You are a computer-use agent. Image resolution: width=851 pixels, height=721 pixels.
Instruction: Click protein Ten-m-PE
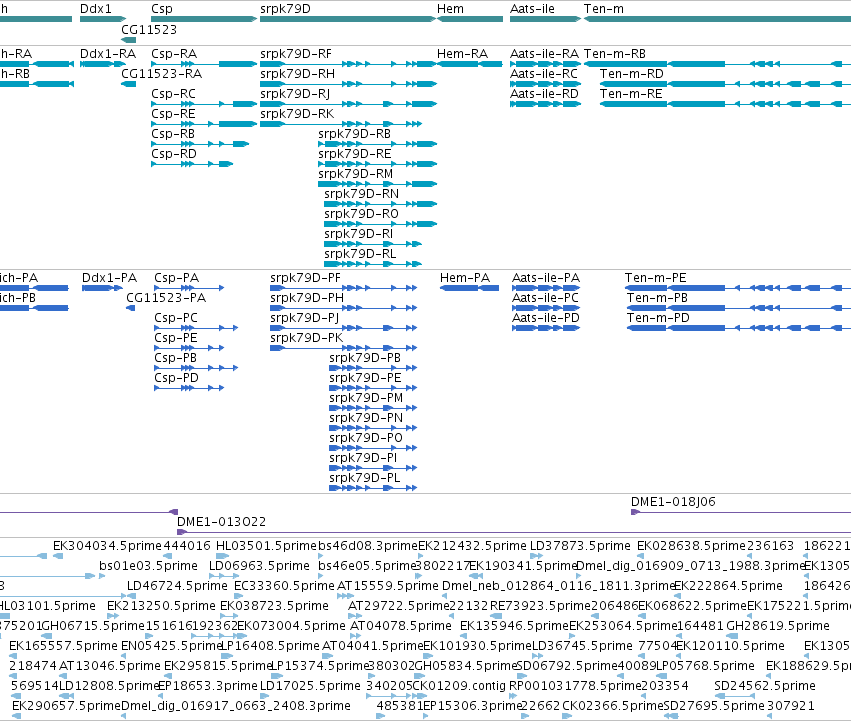(738, 288)
